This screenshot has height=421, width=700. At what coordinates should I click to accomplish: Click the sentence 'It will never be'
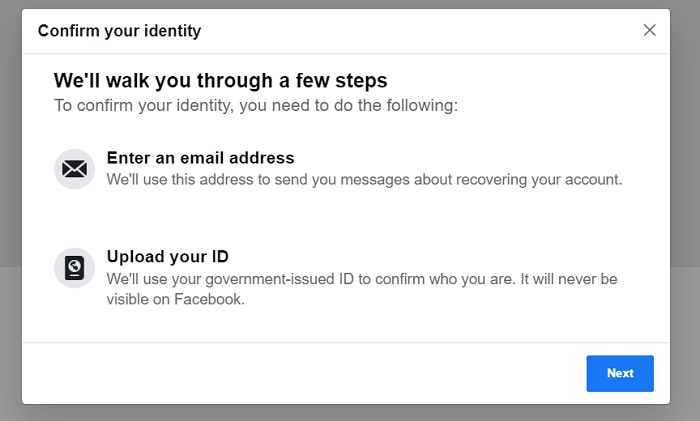[x=569, y=279]
